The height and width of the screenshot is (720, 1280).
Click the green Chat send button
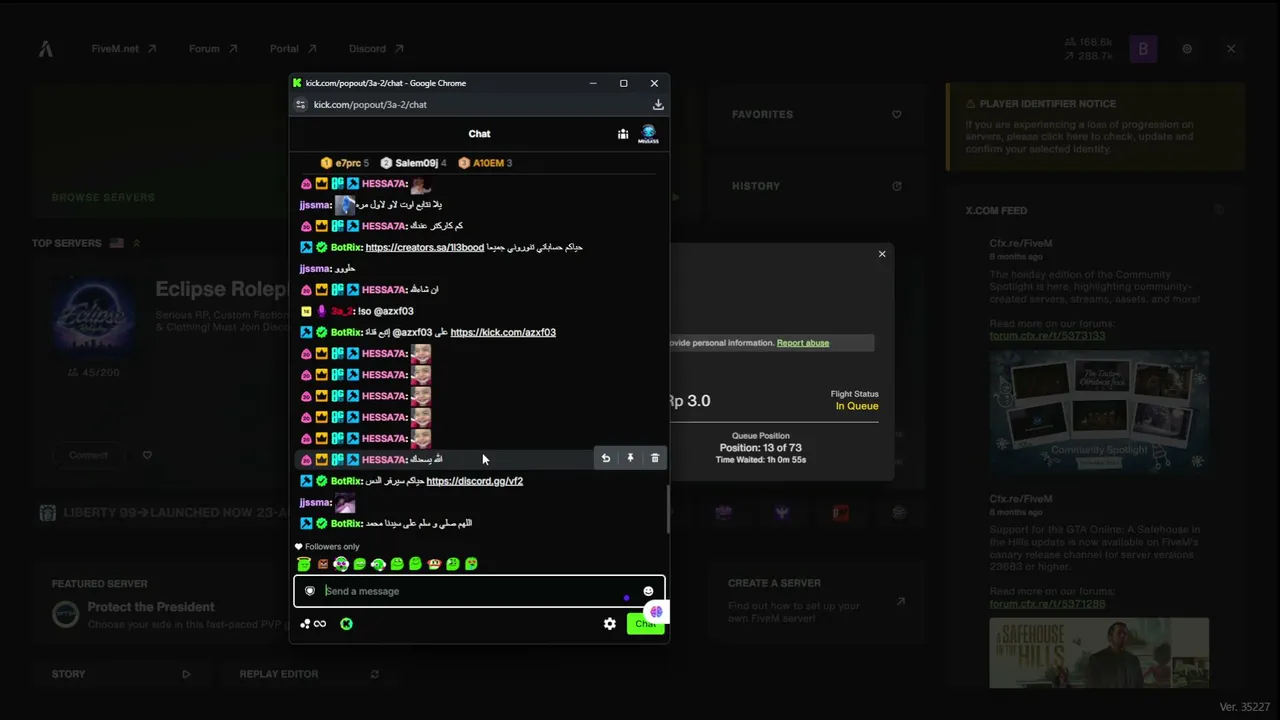pos(645,624)
